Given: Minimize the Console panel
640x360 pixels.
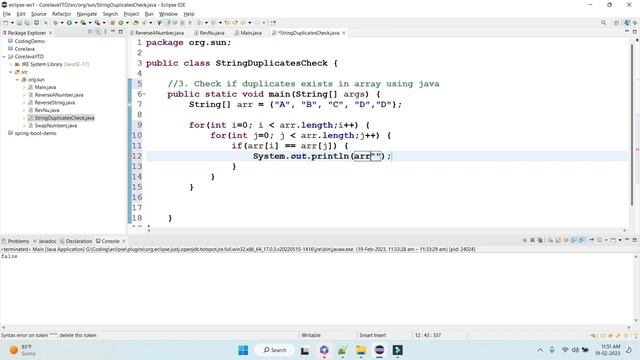Looking at the screenshot, I should (x=627, y=240).
